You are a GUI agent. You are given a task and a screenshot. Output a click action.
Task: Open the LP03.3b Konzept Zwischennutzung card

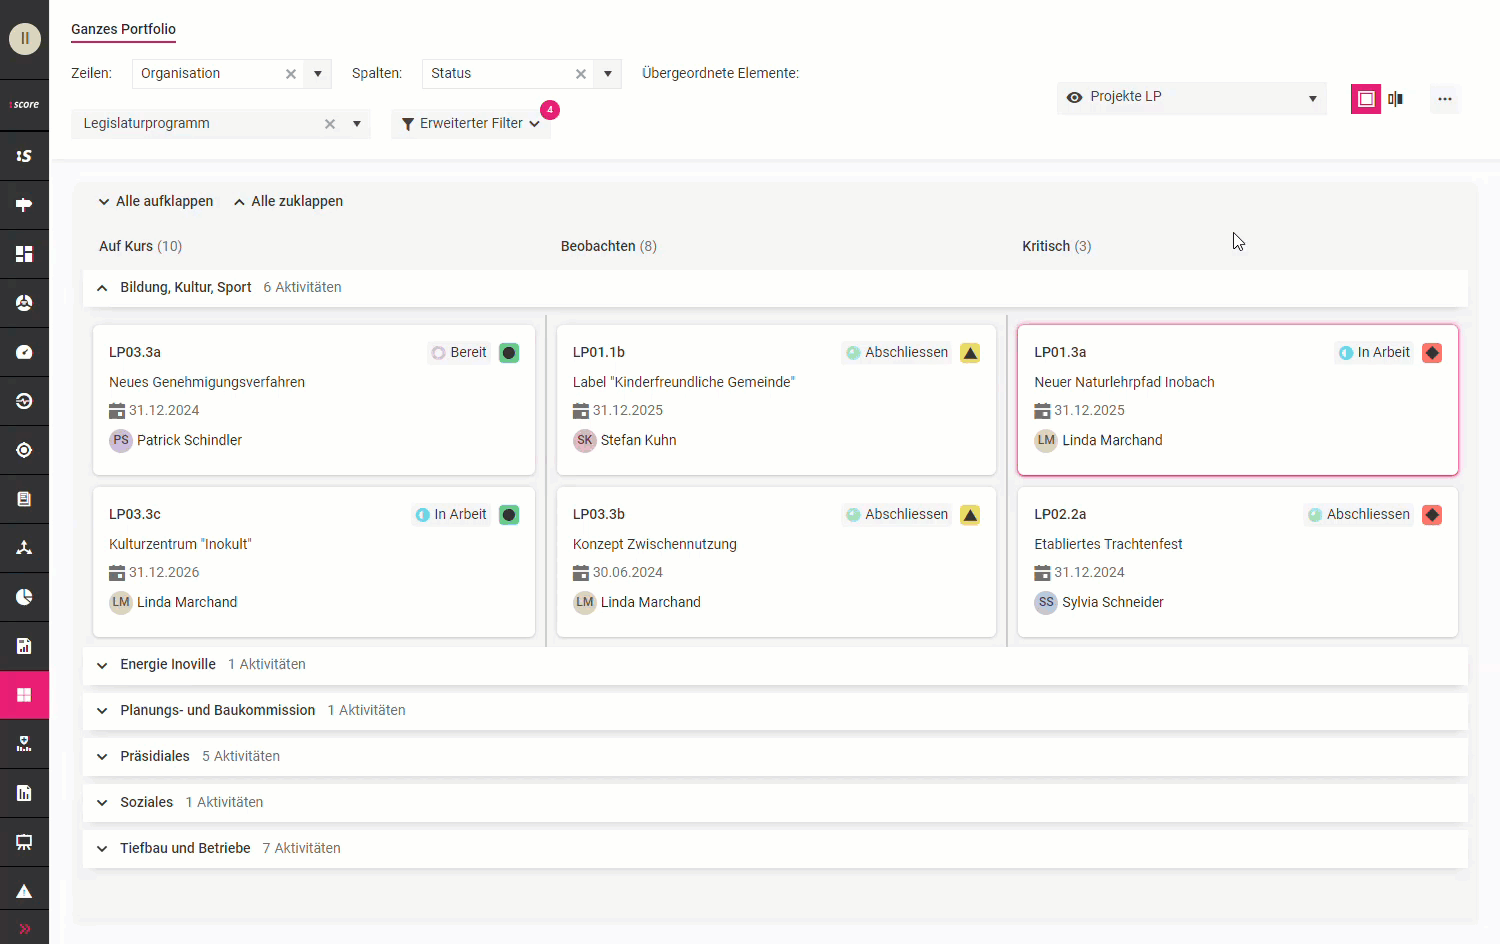[x=776, y=561]
